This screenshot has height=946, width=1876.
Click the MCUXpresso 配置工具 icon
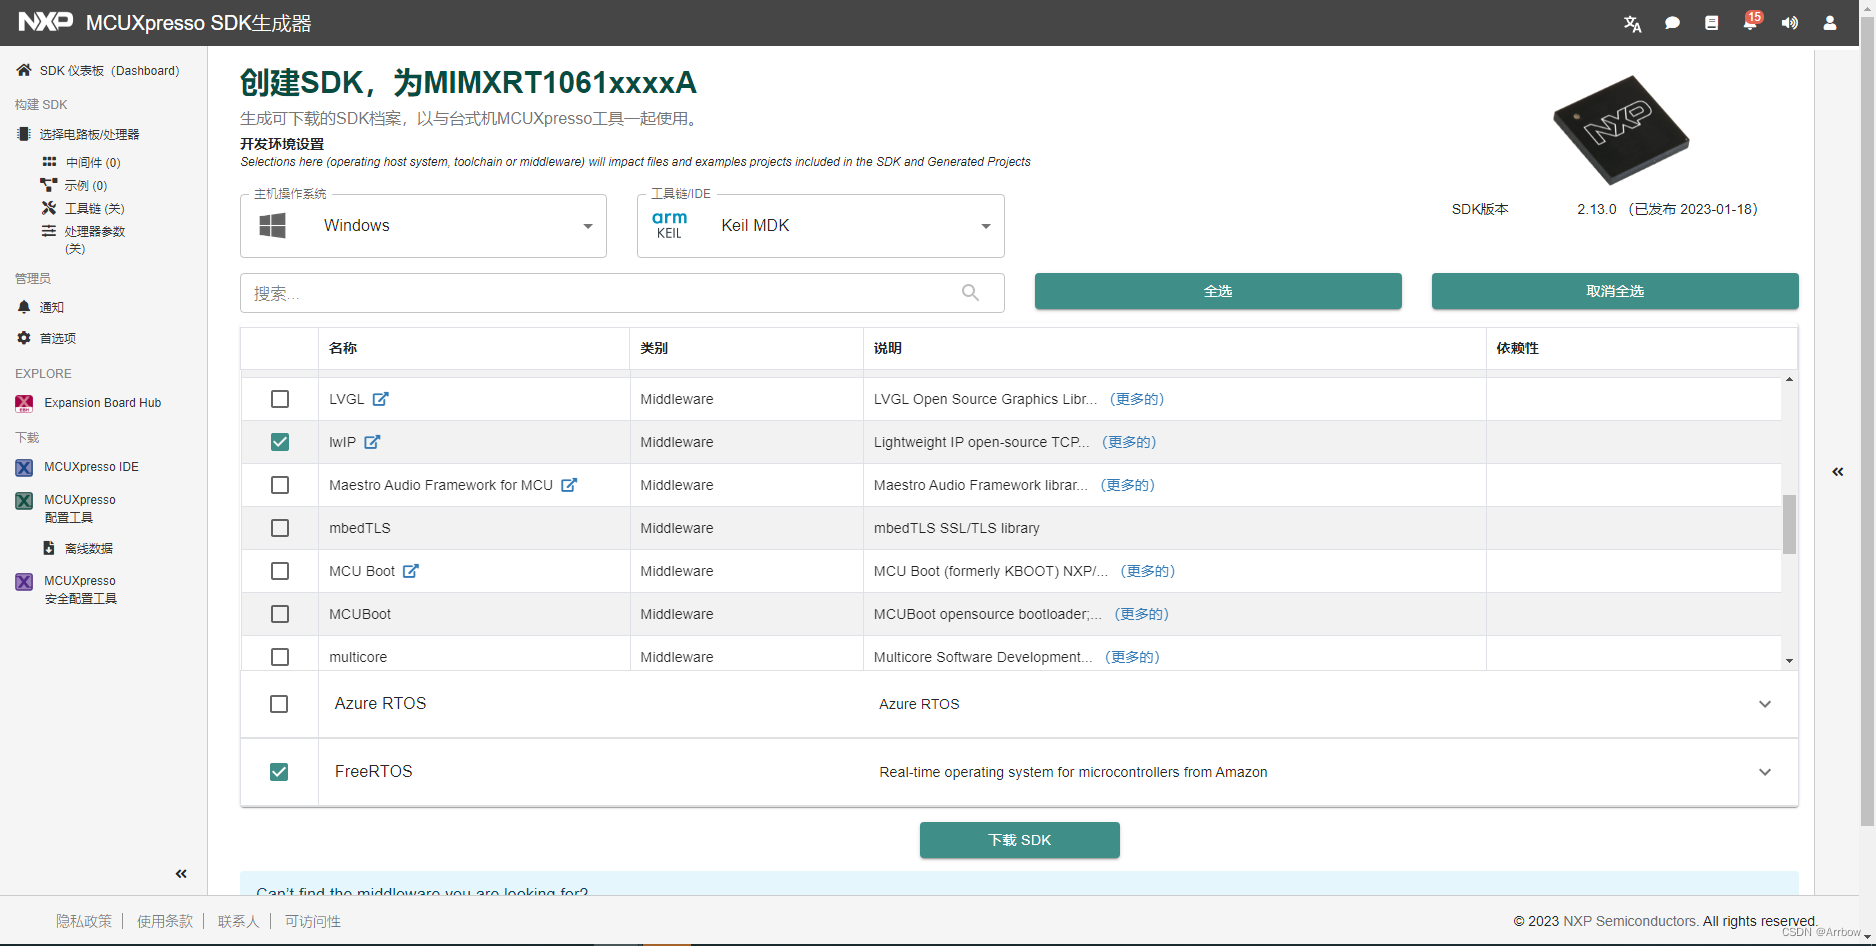(24, 500)
